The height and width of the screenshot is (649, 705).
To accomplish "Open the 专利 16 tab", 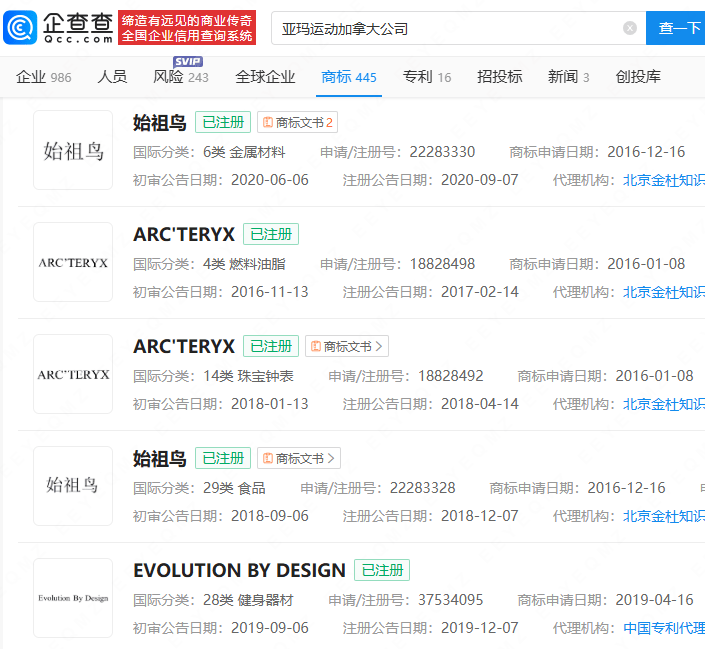I will pyautogui.click(x=427, y=77).
